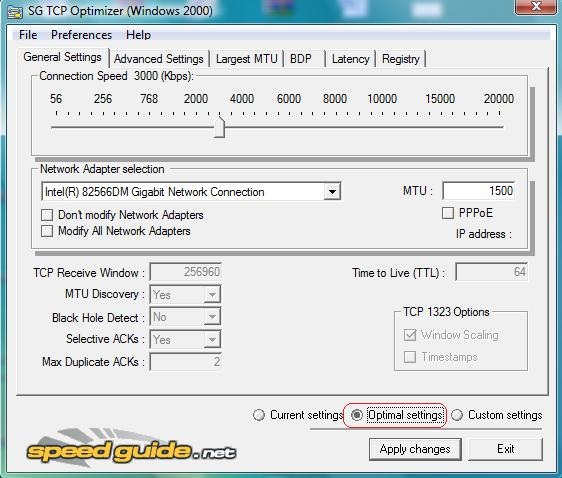Image resolution: width=562 pixels, height=478 pixels.
Task: Click the MTU input field showing 1500
Action: pos(479,191)
